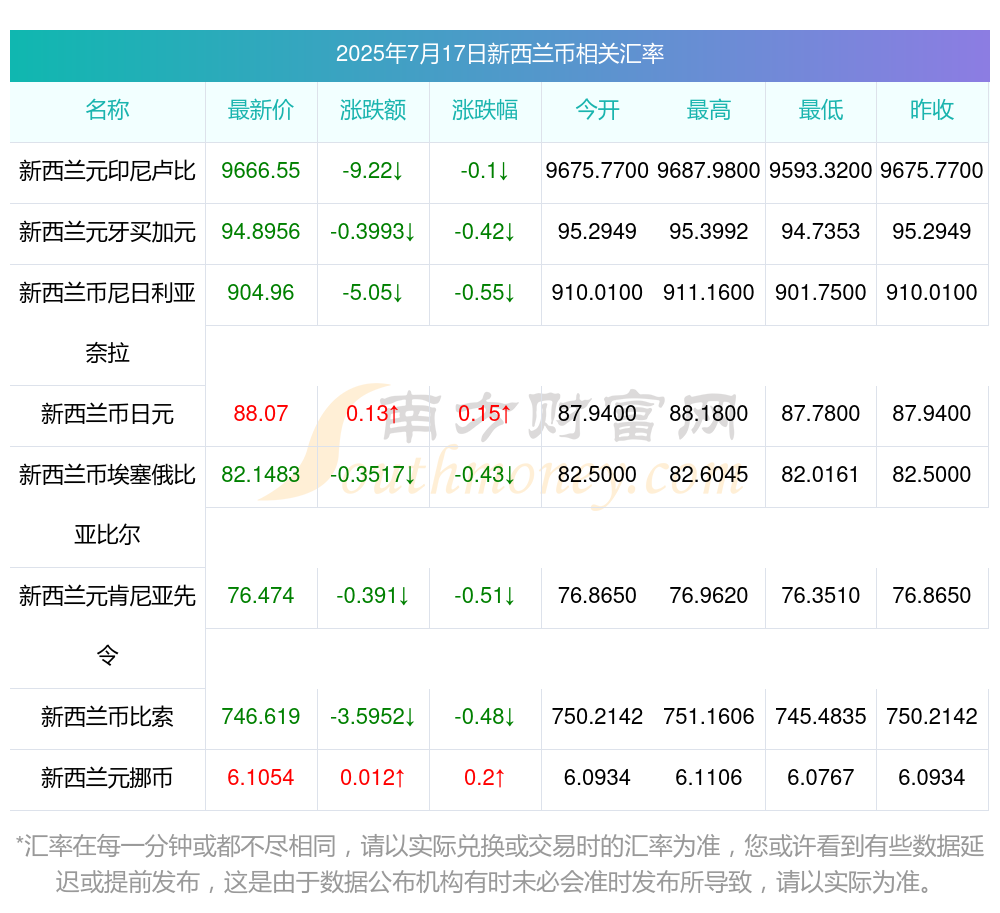Click the table title 2025年7月17日新西兰币相关汇率
The width and height of the screenshot is (1000, 913).
point(500,54)
